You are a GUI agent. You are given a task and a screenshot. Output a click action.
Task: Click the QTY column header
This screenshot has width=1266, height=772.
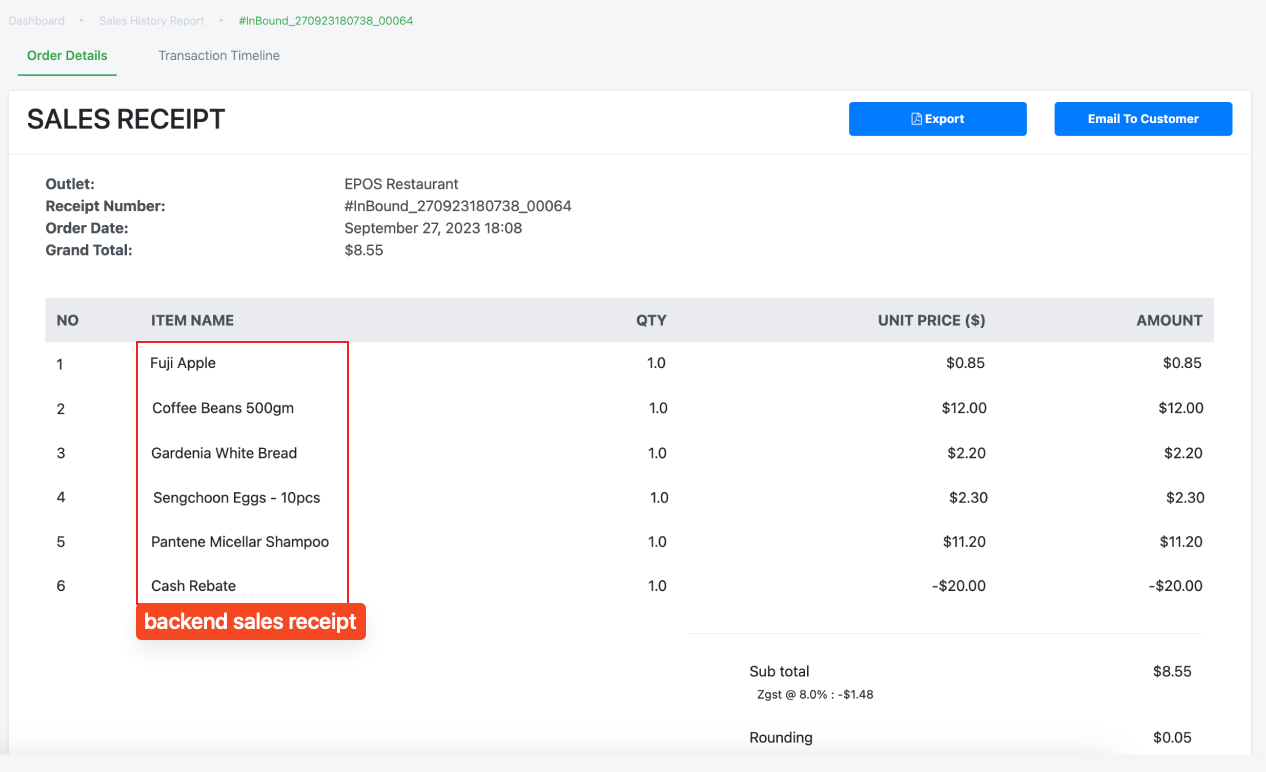[x=651, y=321]
